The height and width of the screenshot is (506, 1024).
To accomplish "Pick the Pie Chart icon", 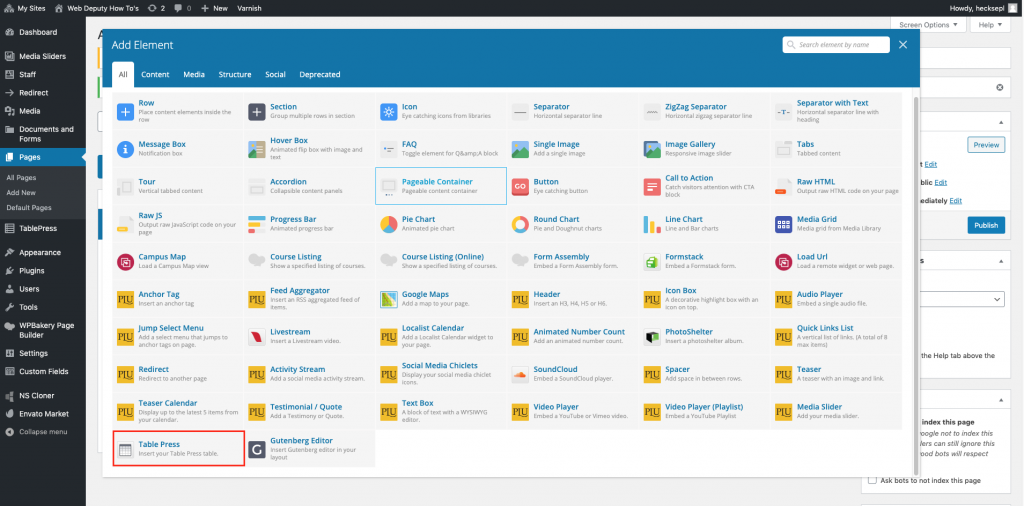I will (x=389, y=224).
